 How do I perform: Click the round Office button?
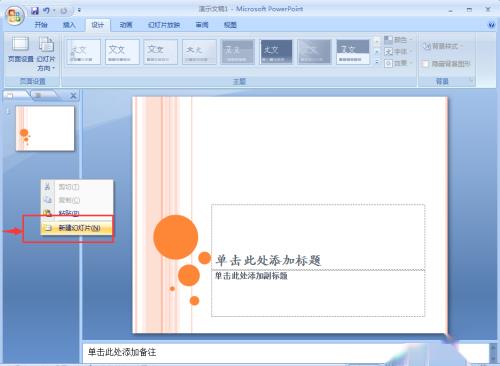coord(14,16)
